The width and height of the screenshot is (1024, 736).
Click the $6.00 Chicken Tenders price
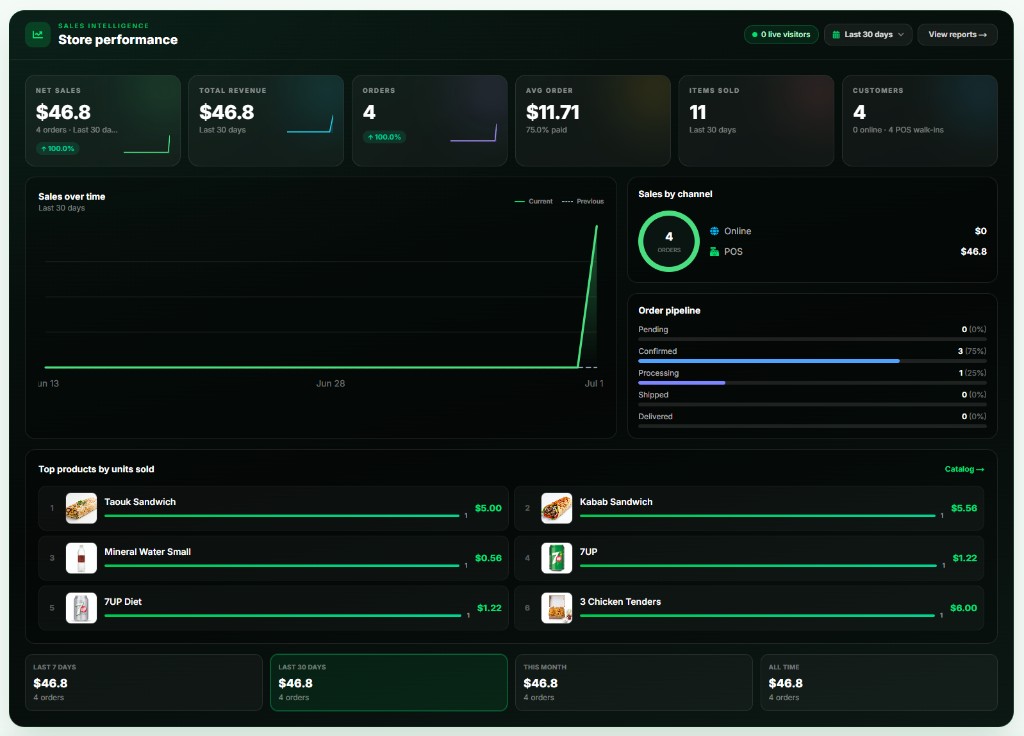[963, 608]
